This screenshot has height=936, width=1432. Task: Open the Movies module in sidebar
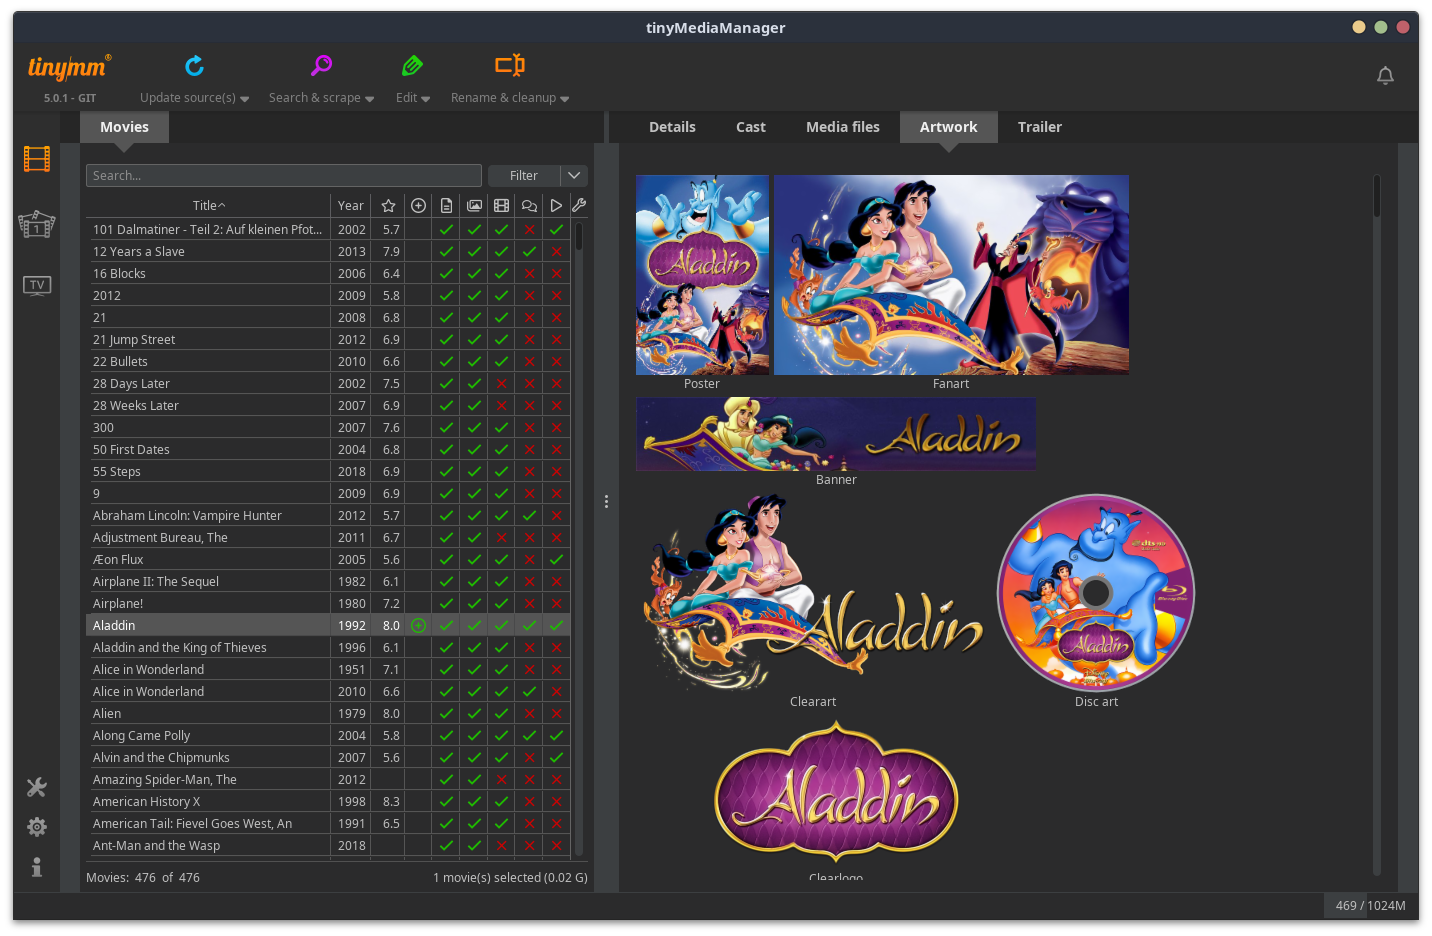pyautogui.click(x=37, y=159)
